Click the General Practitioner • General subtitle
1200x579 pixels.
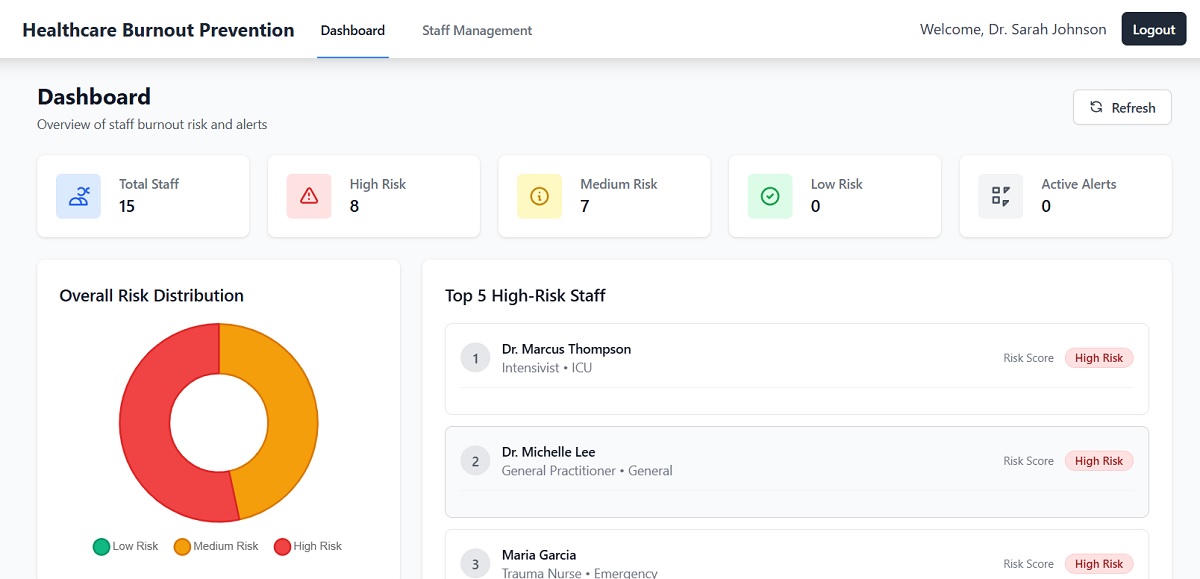[x=587, y=471]
